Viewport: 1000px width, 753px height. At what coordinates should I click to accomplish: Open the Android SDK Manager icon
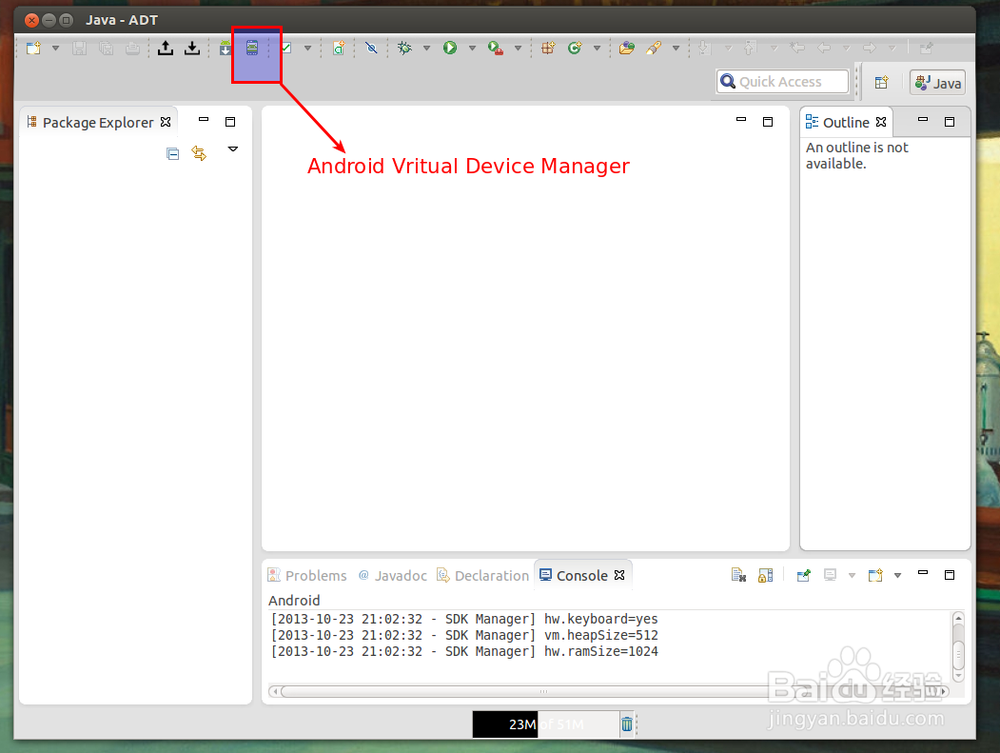click(225, 48)
